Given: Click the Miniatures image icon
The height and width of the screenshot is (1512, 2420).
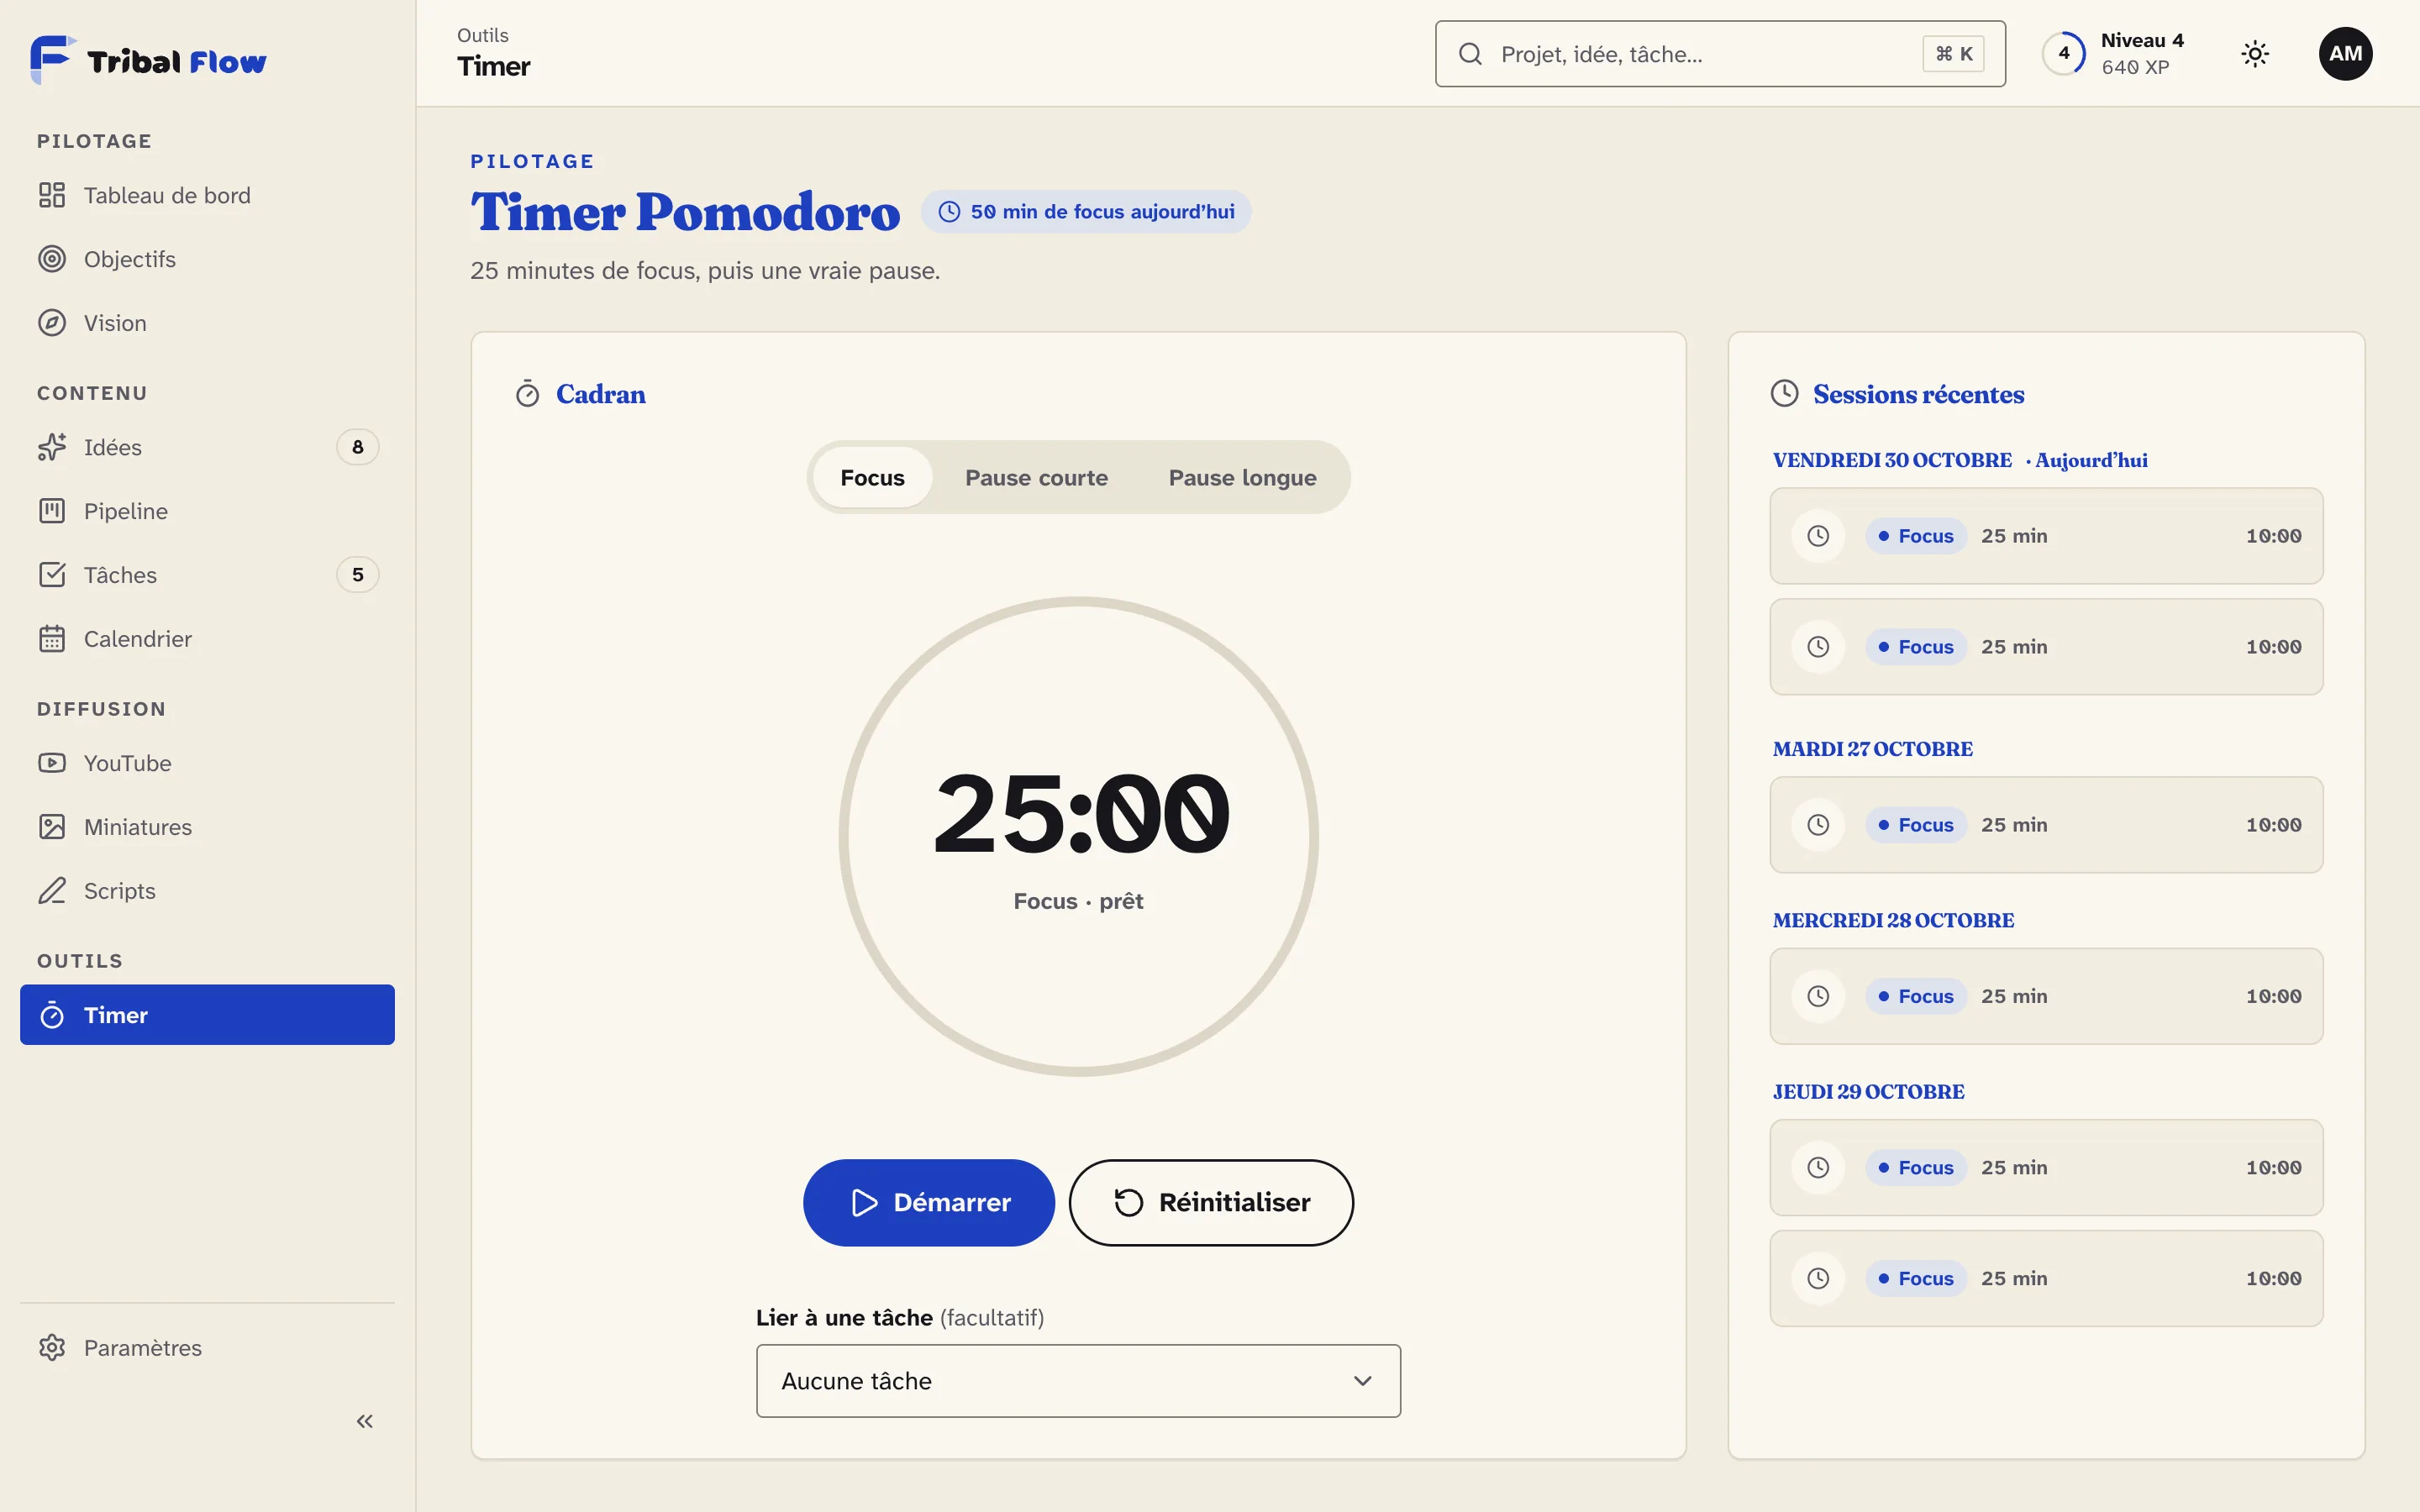Looking at the screenshot, I should point(52,827).
